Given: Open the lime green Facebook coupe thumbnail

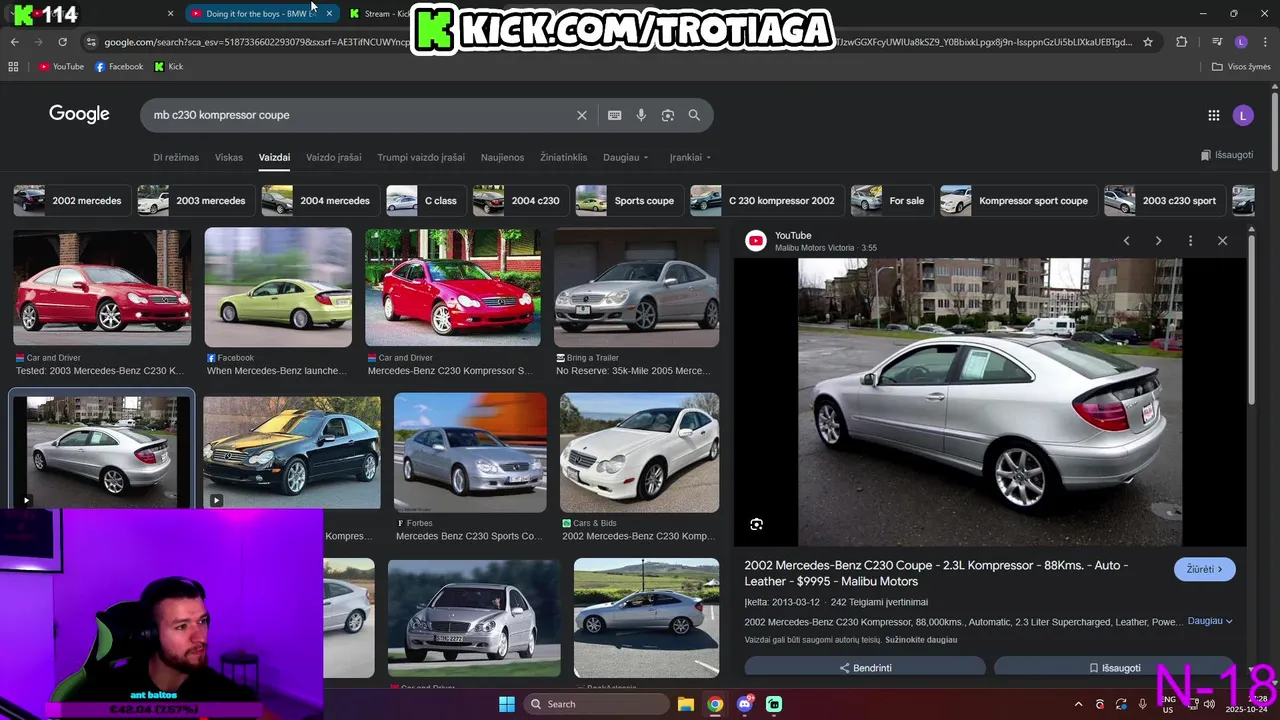Looking at the screenshot, I should tap(278, 287).
